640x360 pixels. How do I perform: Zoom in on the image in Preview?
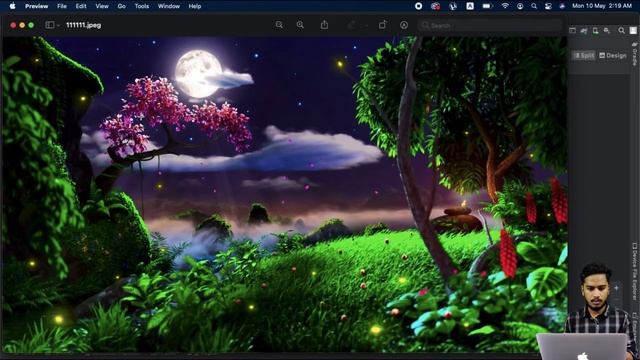pyautogui.click(x=300, y=25)
